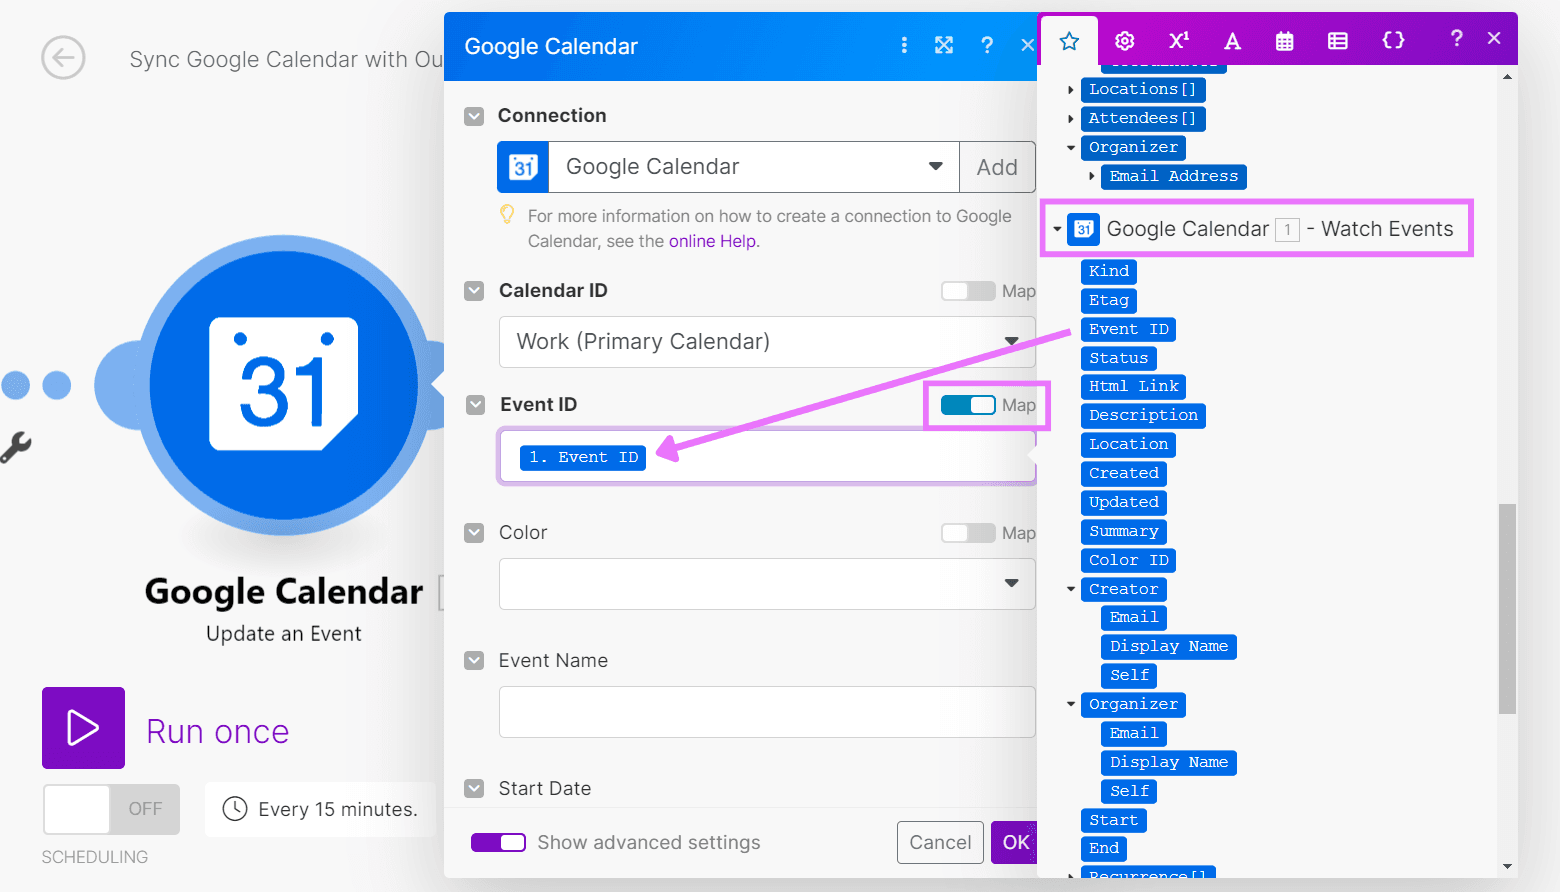Open the array functions tab in mapping panel
Viewport: 1560px width, 892px height.
point(1338,41)
